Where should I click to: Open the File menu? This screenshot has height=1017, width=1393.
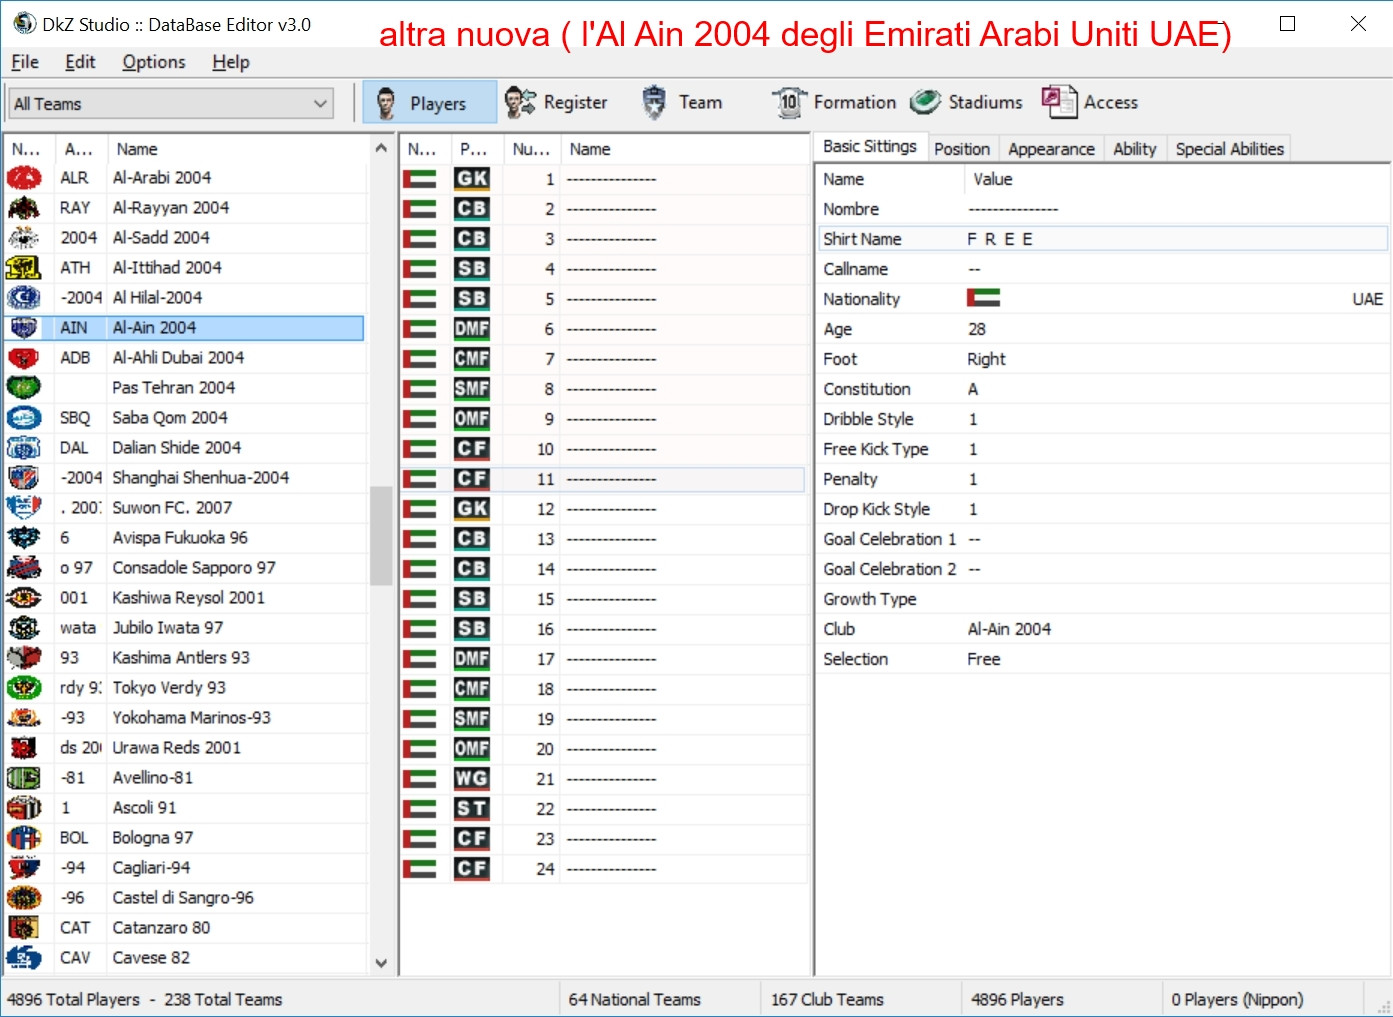25,62
